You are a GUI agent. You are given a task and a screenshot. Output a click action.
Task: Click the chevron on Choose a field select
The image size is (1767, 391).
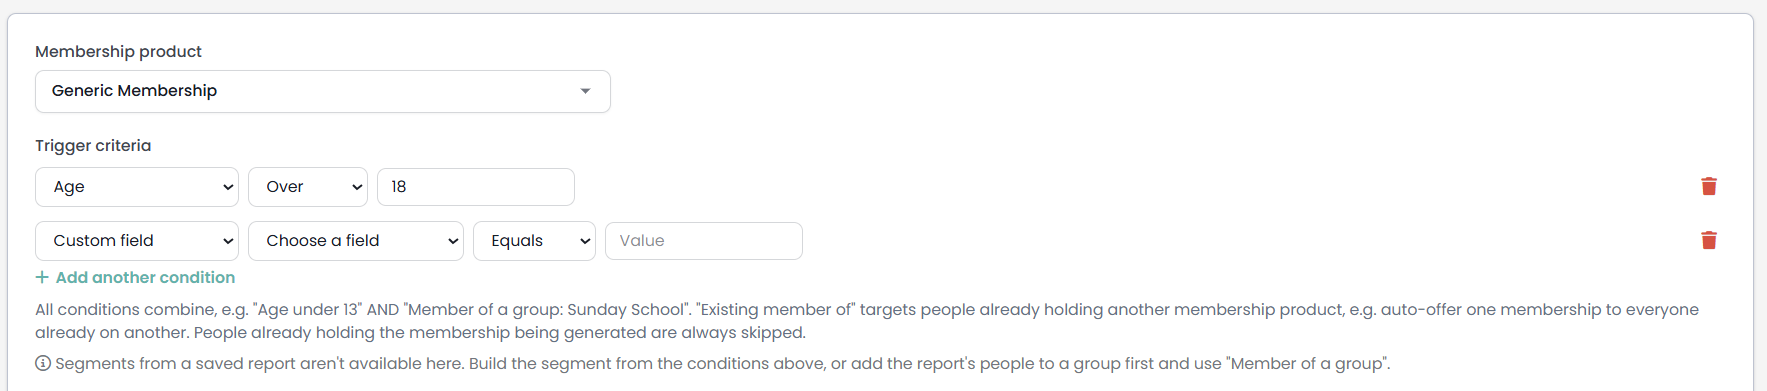point(453,241)
